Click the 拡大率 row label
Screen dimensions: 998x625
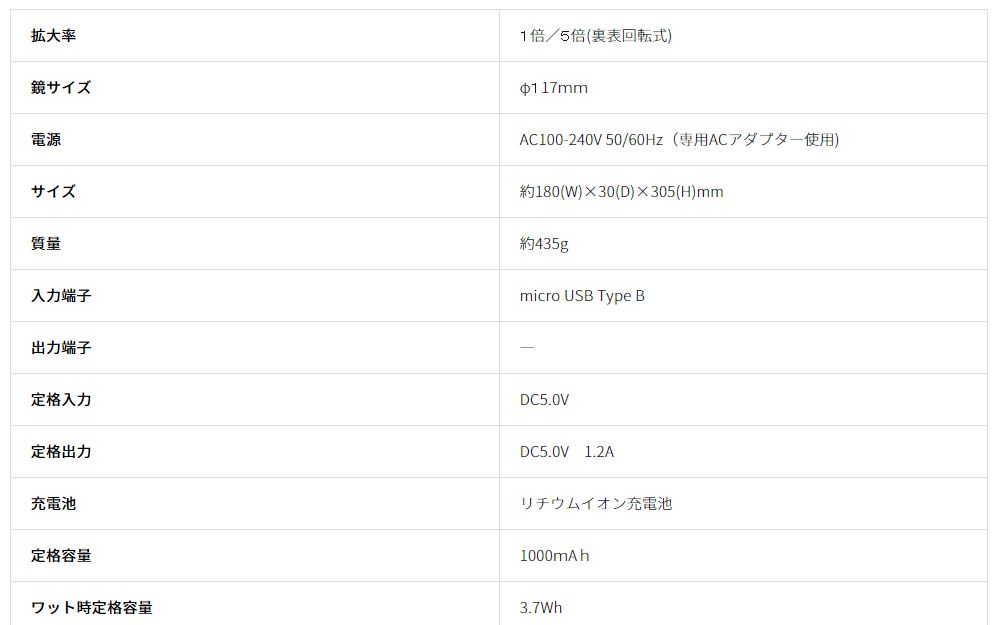pos(53,36)
